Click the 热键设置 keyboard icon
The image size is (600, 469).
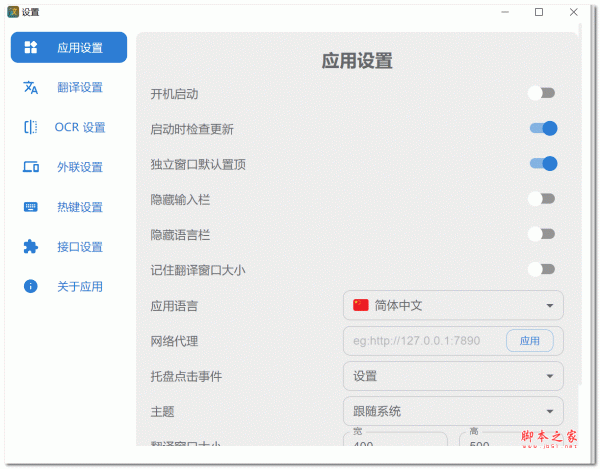pyautogui.click(x=31, y=207)
